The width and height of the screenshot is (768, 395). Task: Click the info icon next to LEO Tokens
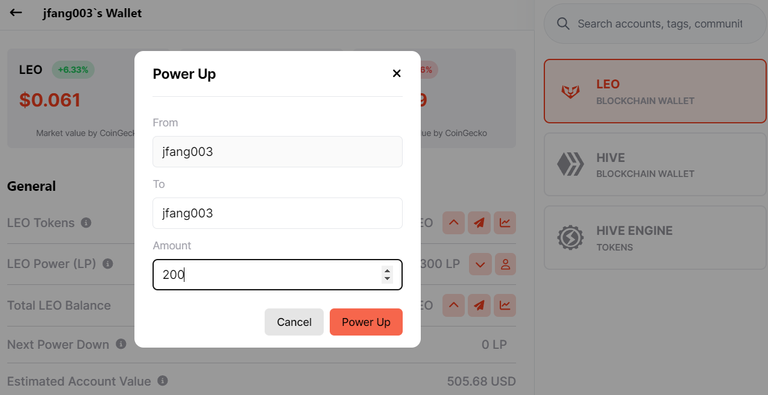coord(86,223)
